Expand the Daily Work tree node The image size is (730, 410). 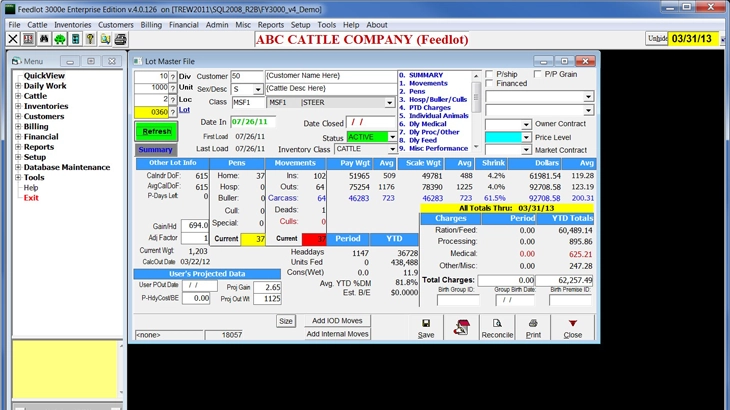[x=18, y=86]
